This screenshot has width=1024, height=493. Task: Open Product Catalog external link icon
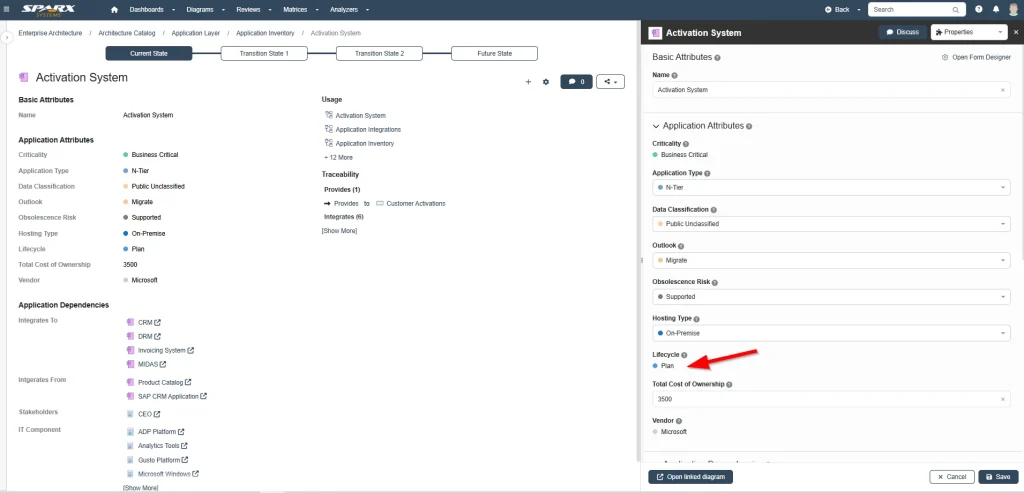click(x=189, y=382)
